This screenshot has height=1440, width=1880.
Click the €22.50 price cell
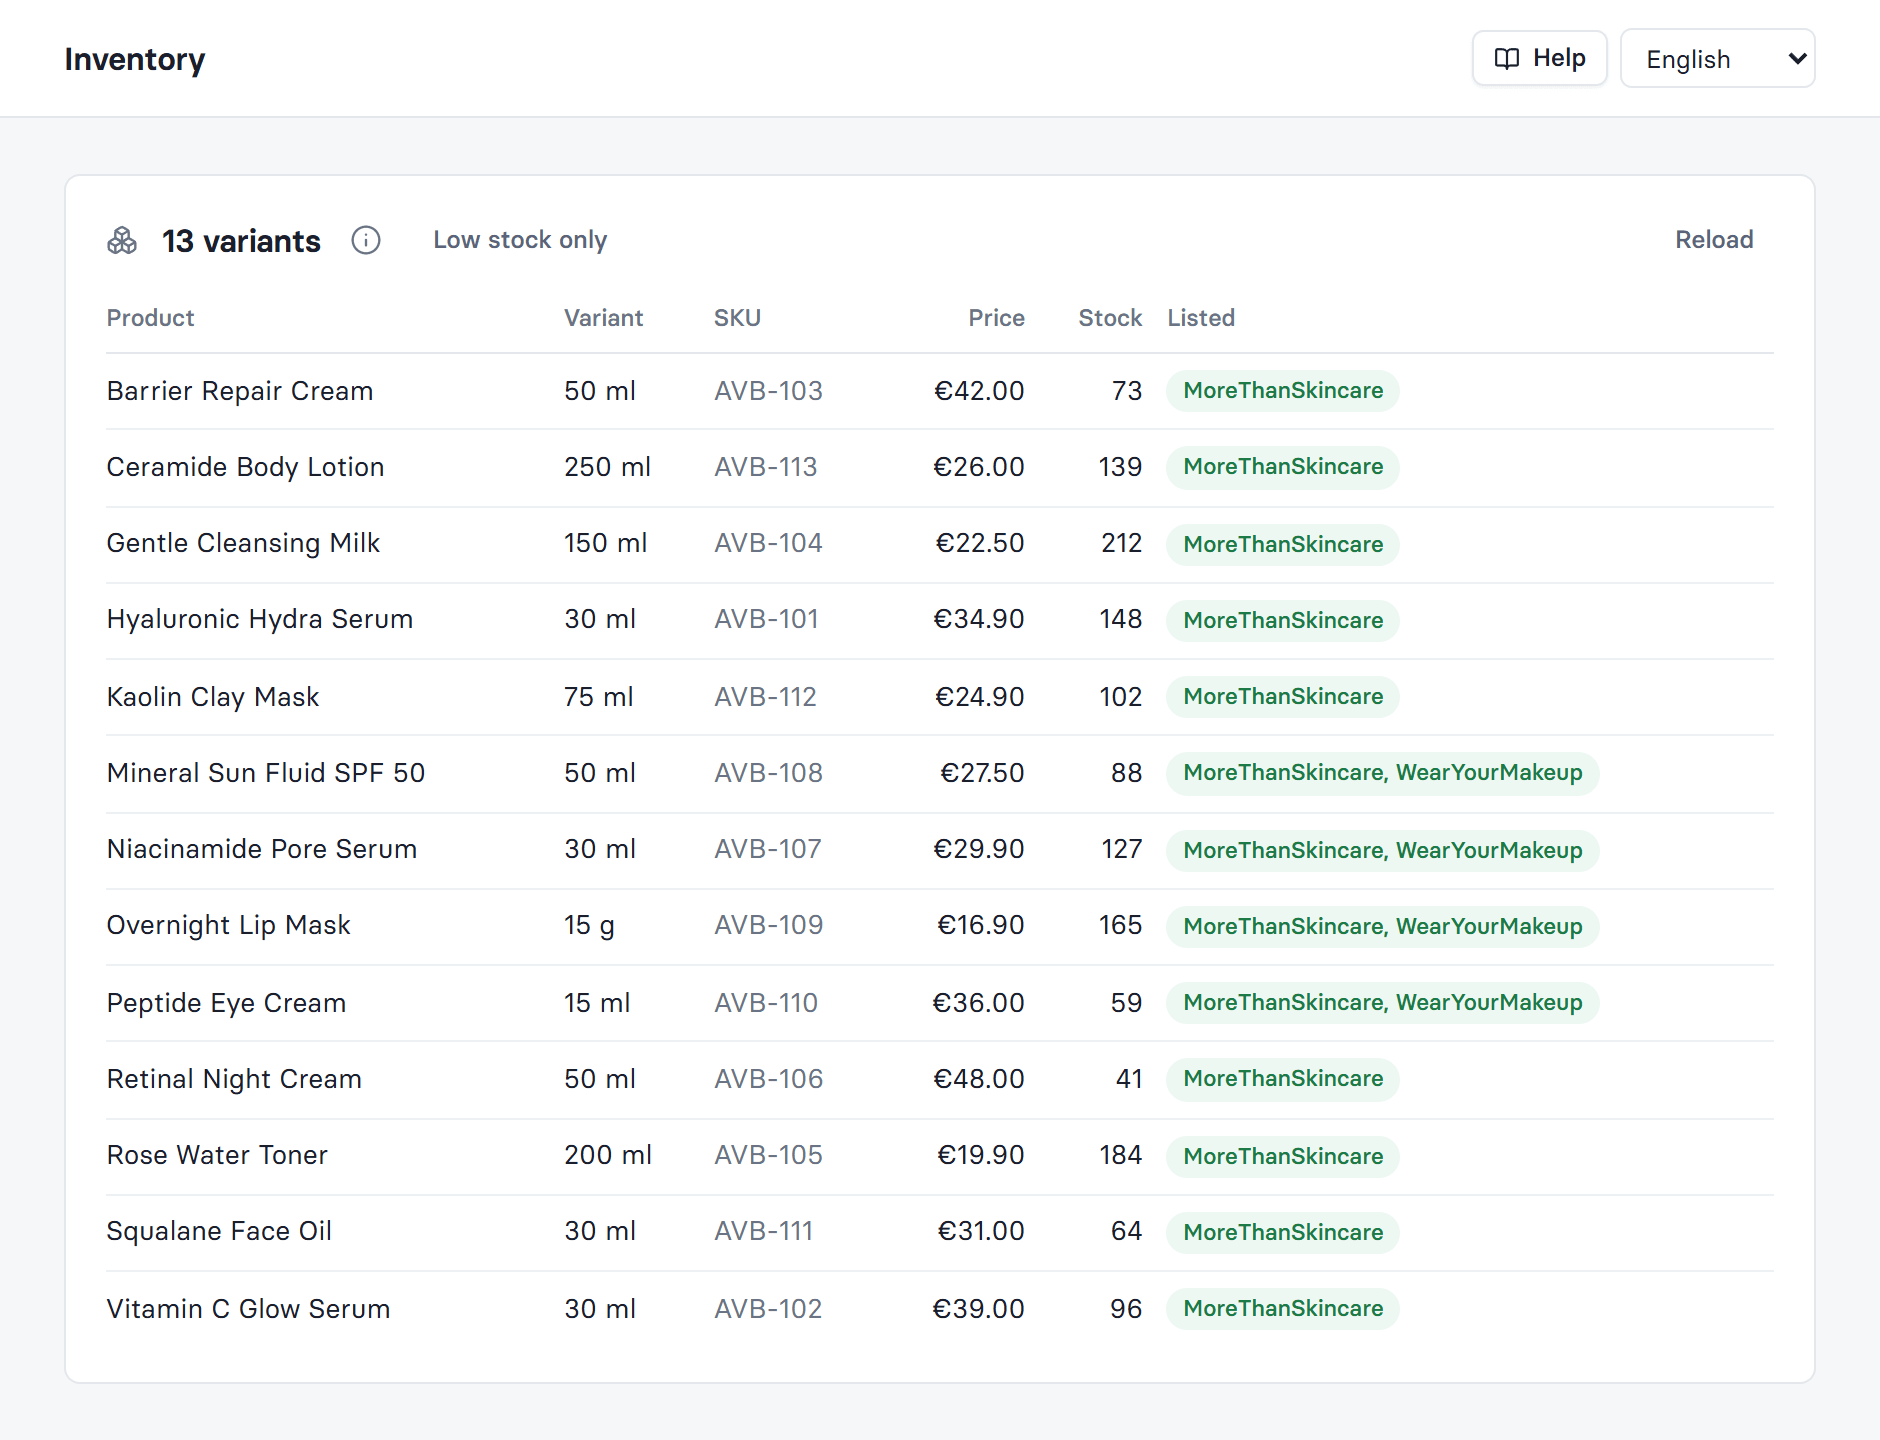click(980, 543)
